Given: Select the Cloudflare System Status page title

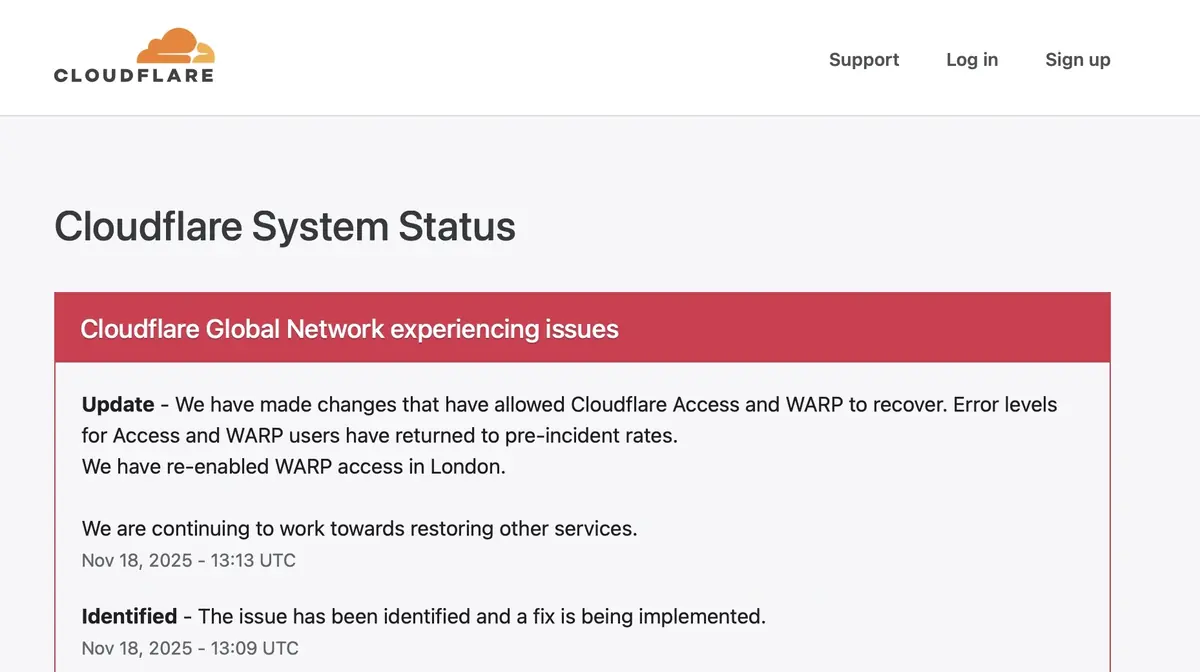Looking at the screenshot, I should click(286, 227).
